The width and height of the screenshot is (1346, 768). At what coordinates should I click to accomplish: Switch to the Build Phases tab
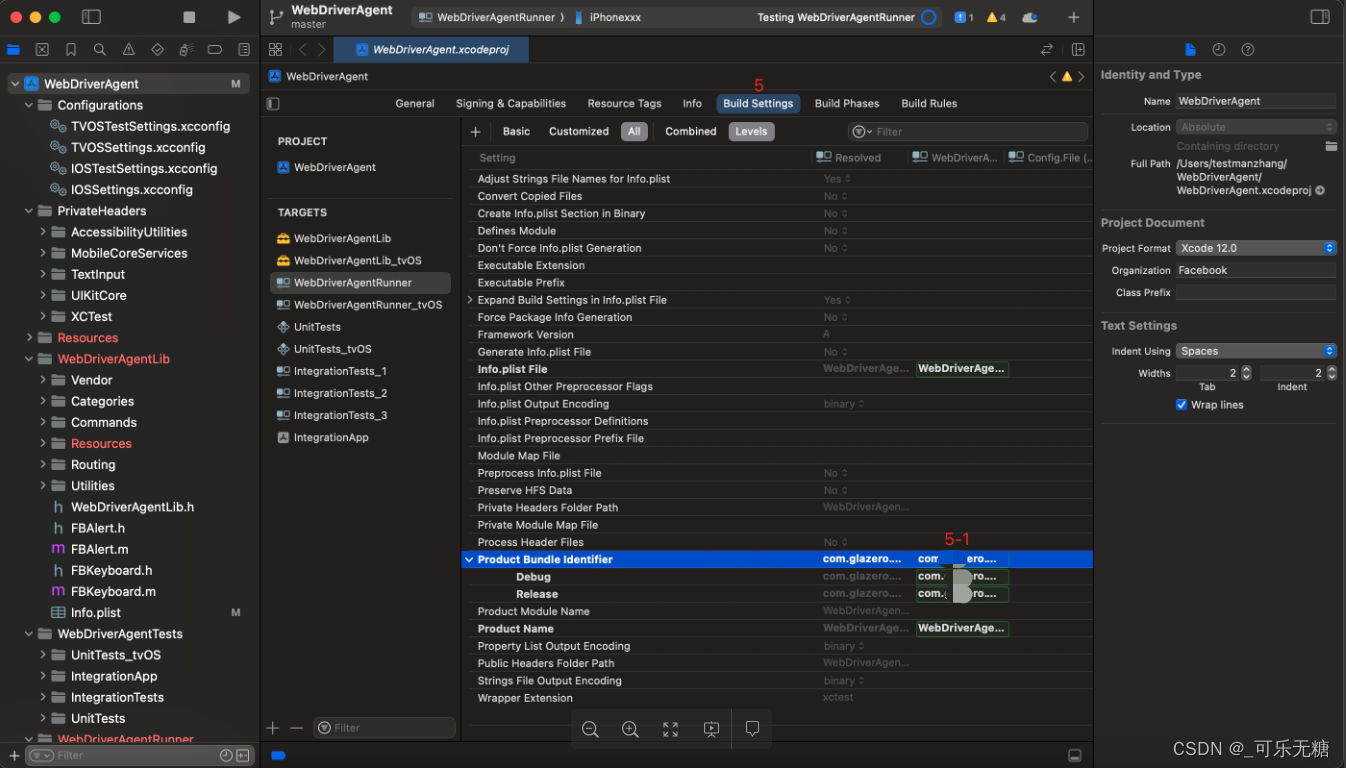pos(847,103)
